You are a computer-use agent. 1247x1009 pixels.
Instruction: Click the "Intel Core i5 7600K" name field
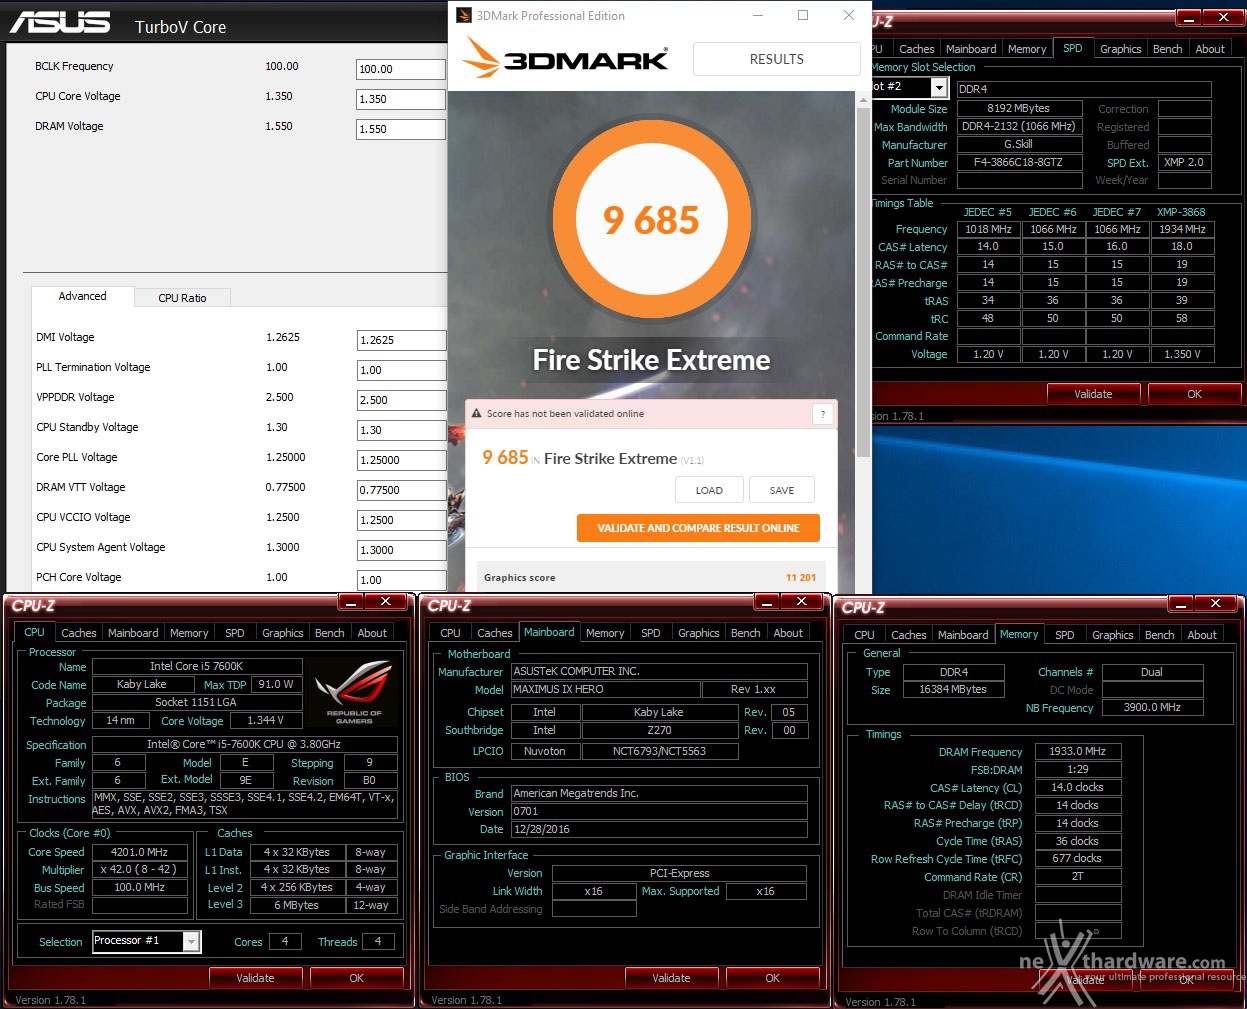(x=197, y=666)
